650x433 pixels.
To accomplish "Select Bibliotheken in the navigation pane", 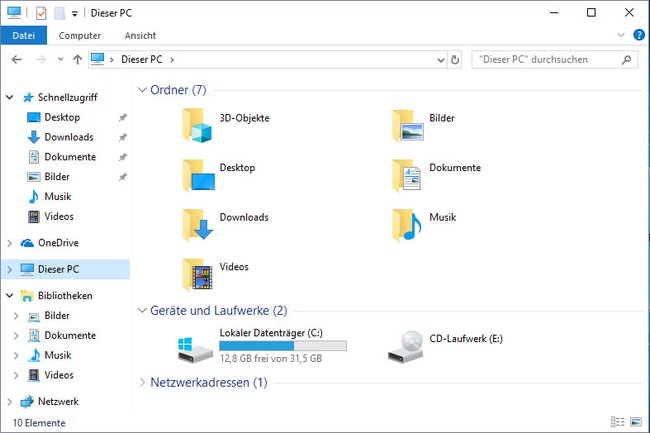I will coord(65,296).
